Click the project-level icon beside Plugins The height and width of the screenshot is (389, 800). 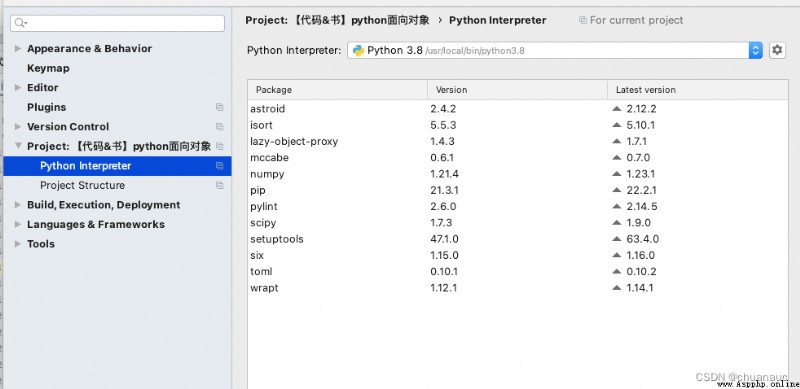(219, 107)
